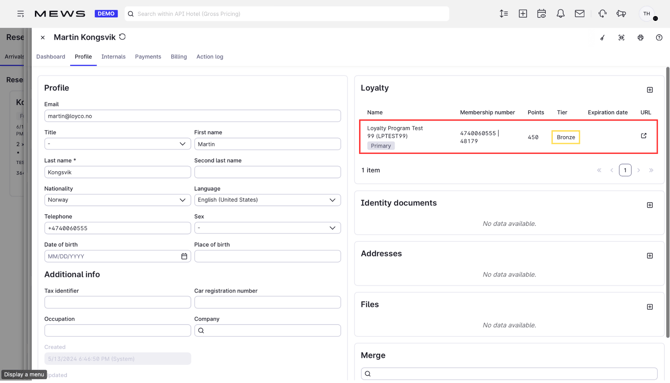Open the Date of birth calendar picker
The width and height of the screenshot is (670, 383).
point(184,256)
